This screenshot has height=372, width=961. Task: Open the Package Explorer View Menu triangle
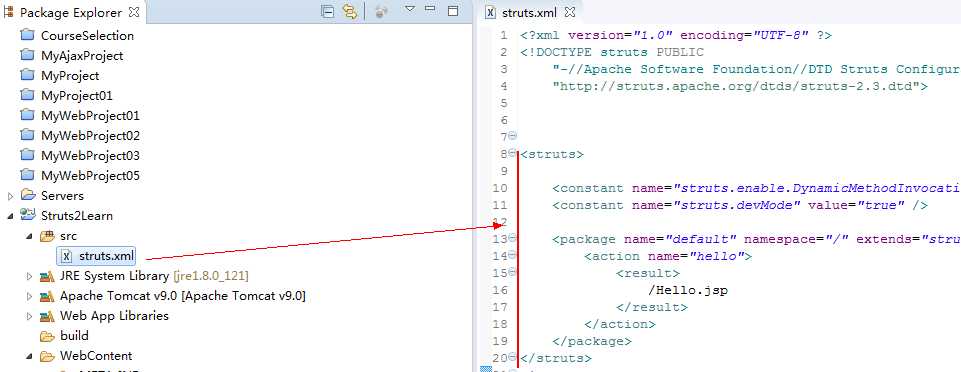410,9
